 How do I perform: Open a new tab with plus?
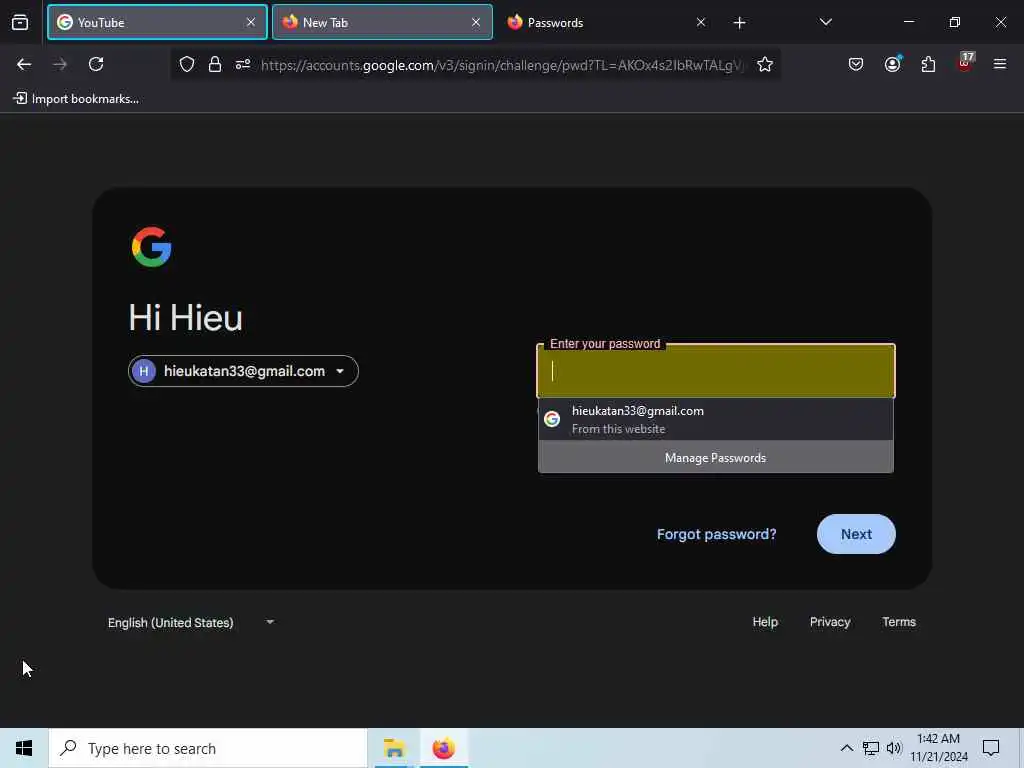click(x=739, y=23)
